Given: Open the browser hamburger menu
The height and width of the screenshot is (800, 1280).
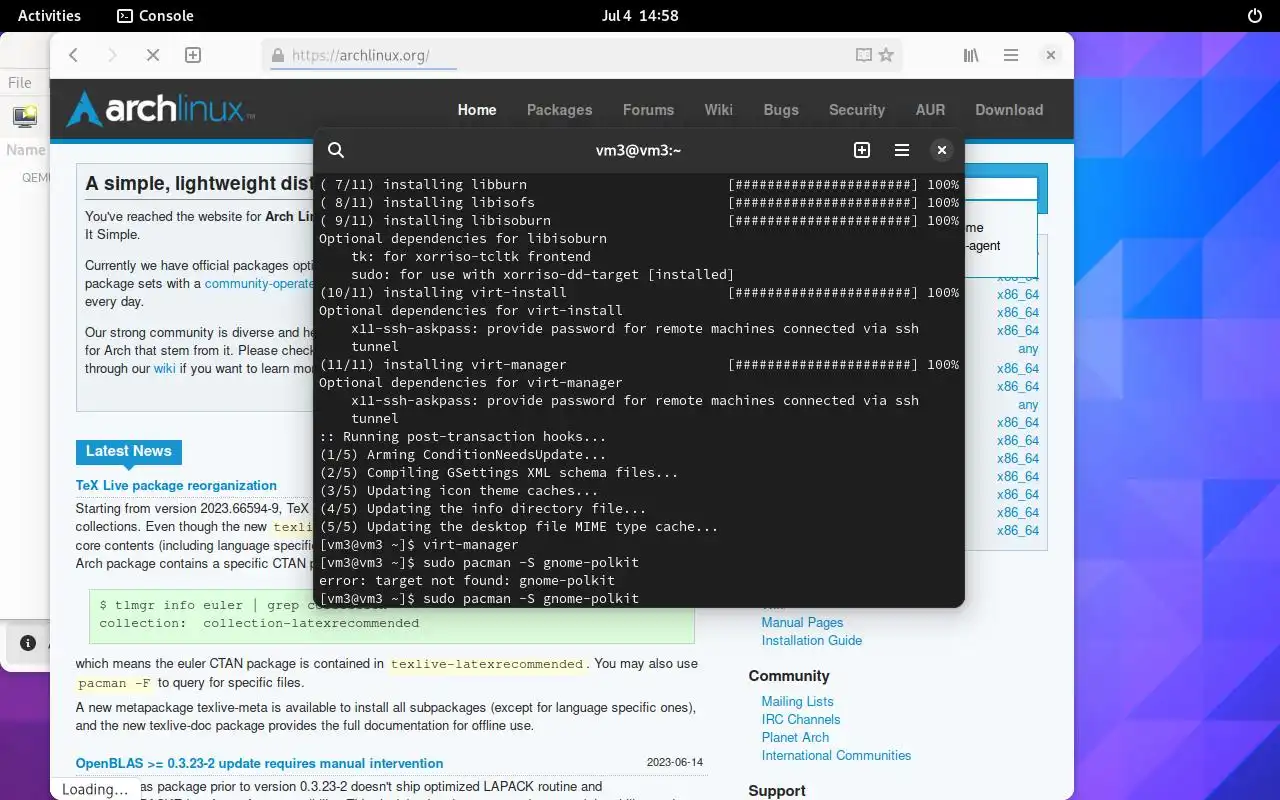Looking at the screenshot, I should pos(1011,56).
